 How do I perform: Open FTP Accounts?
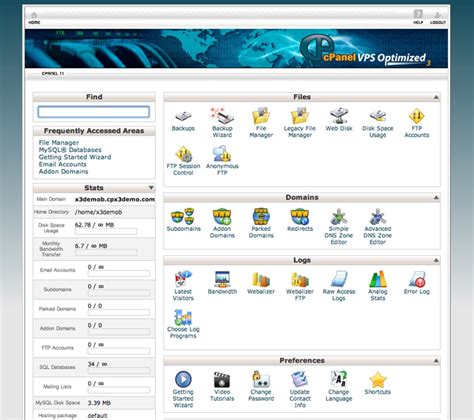pos(416,123)
